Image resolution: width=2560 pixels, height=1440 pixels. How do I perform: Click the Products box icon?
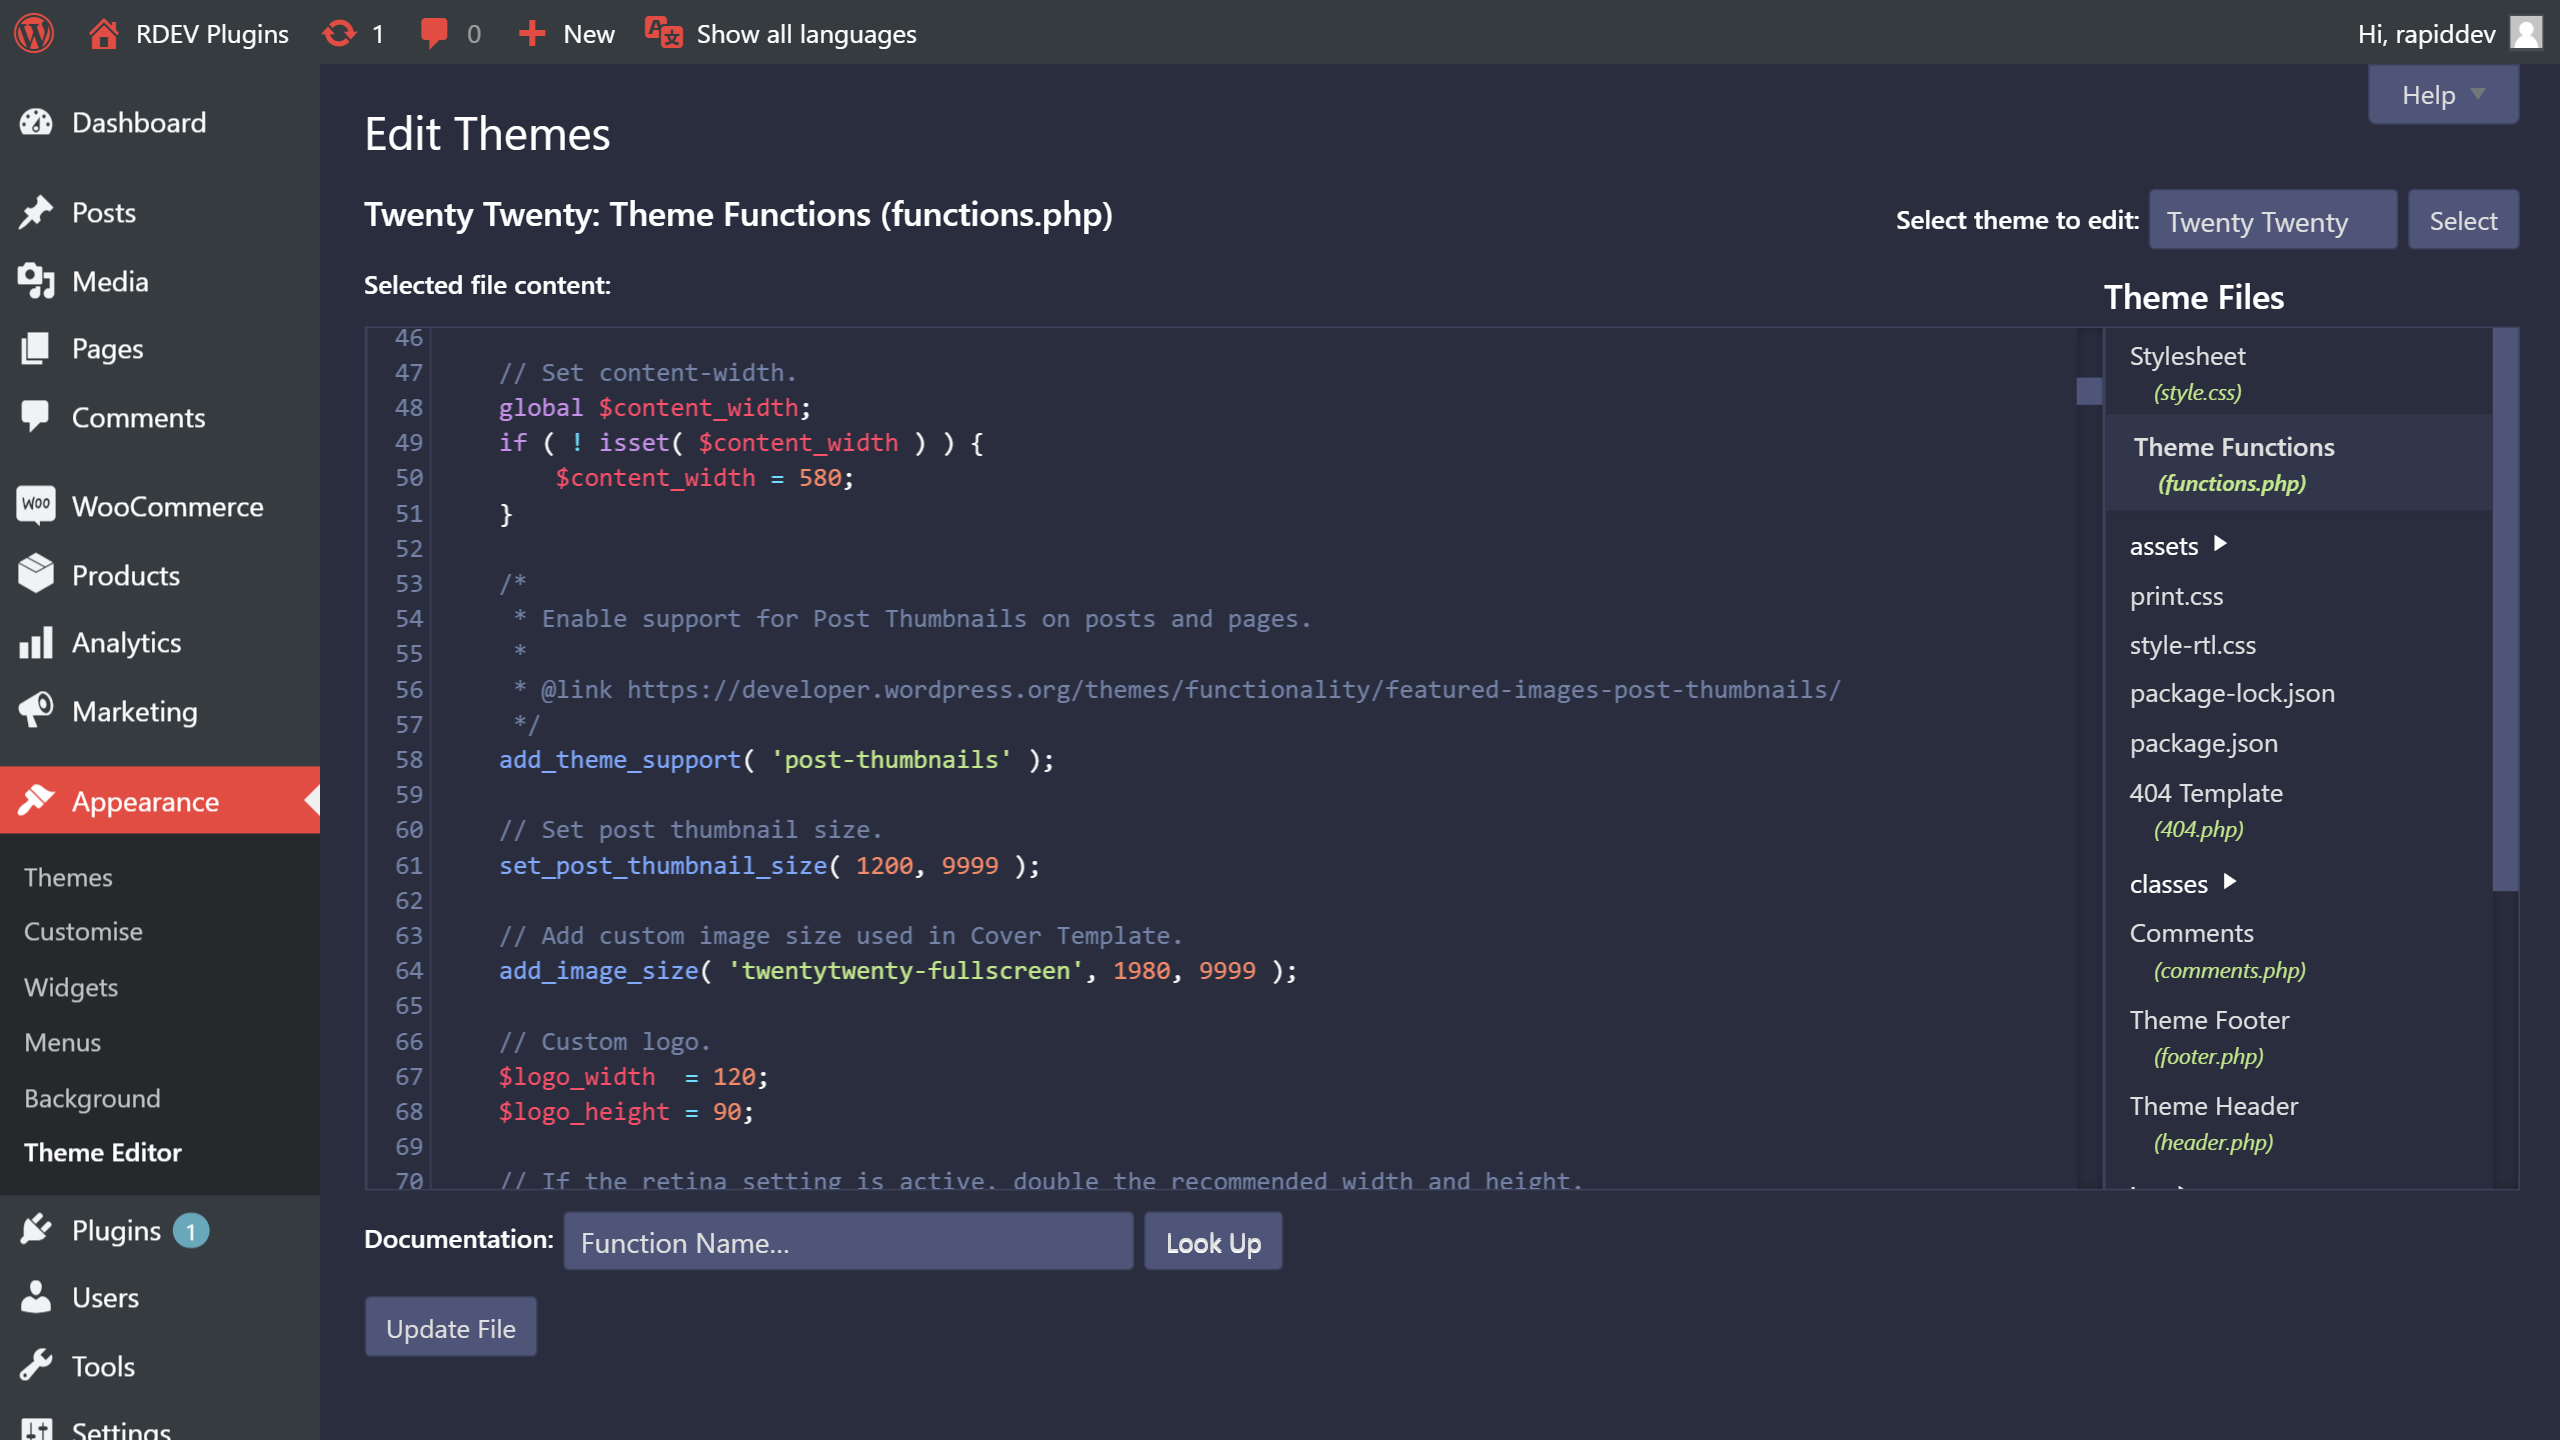(36, 574)
